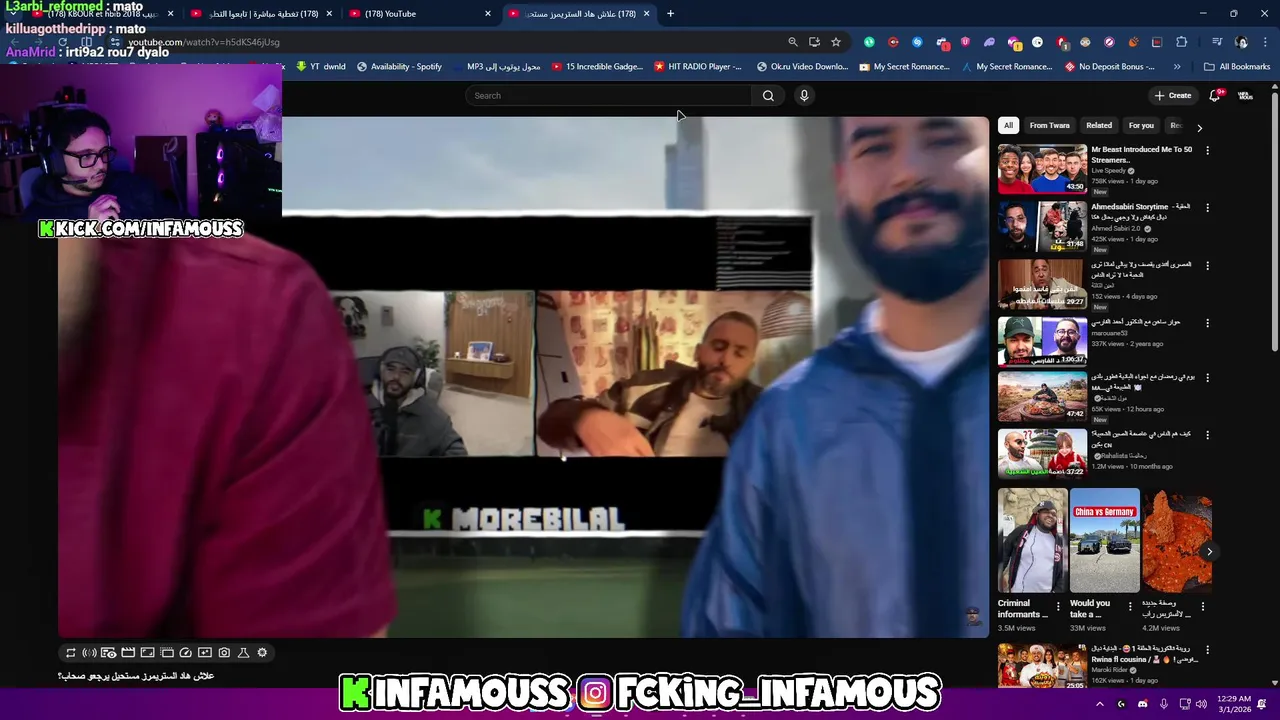
Task: Open HIT RADIO Player bookmark
Action: click(698, 67)
